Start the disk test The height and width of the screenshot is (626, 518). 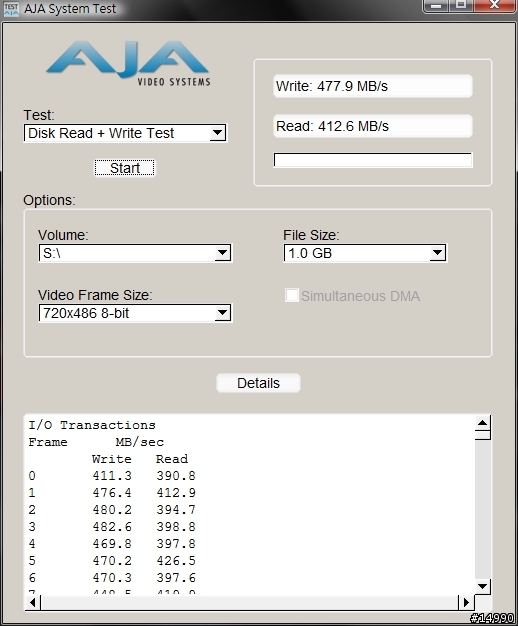(125, 168)
